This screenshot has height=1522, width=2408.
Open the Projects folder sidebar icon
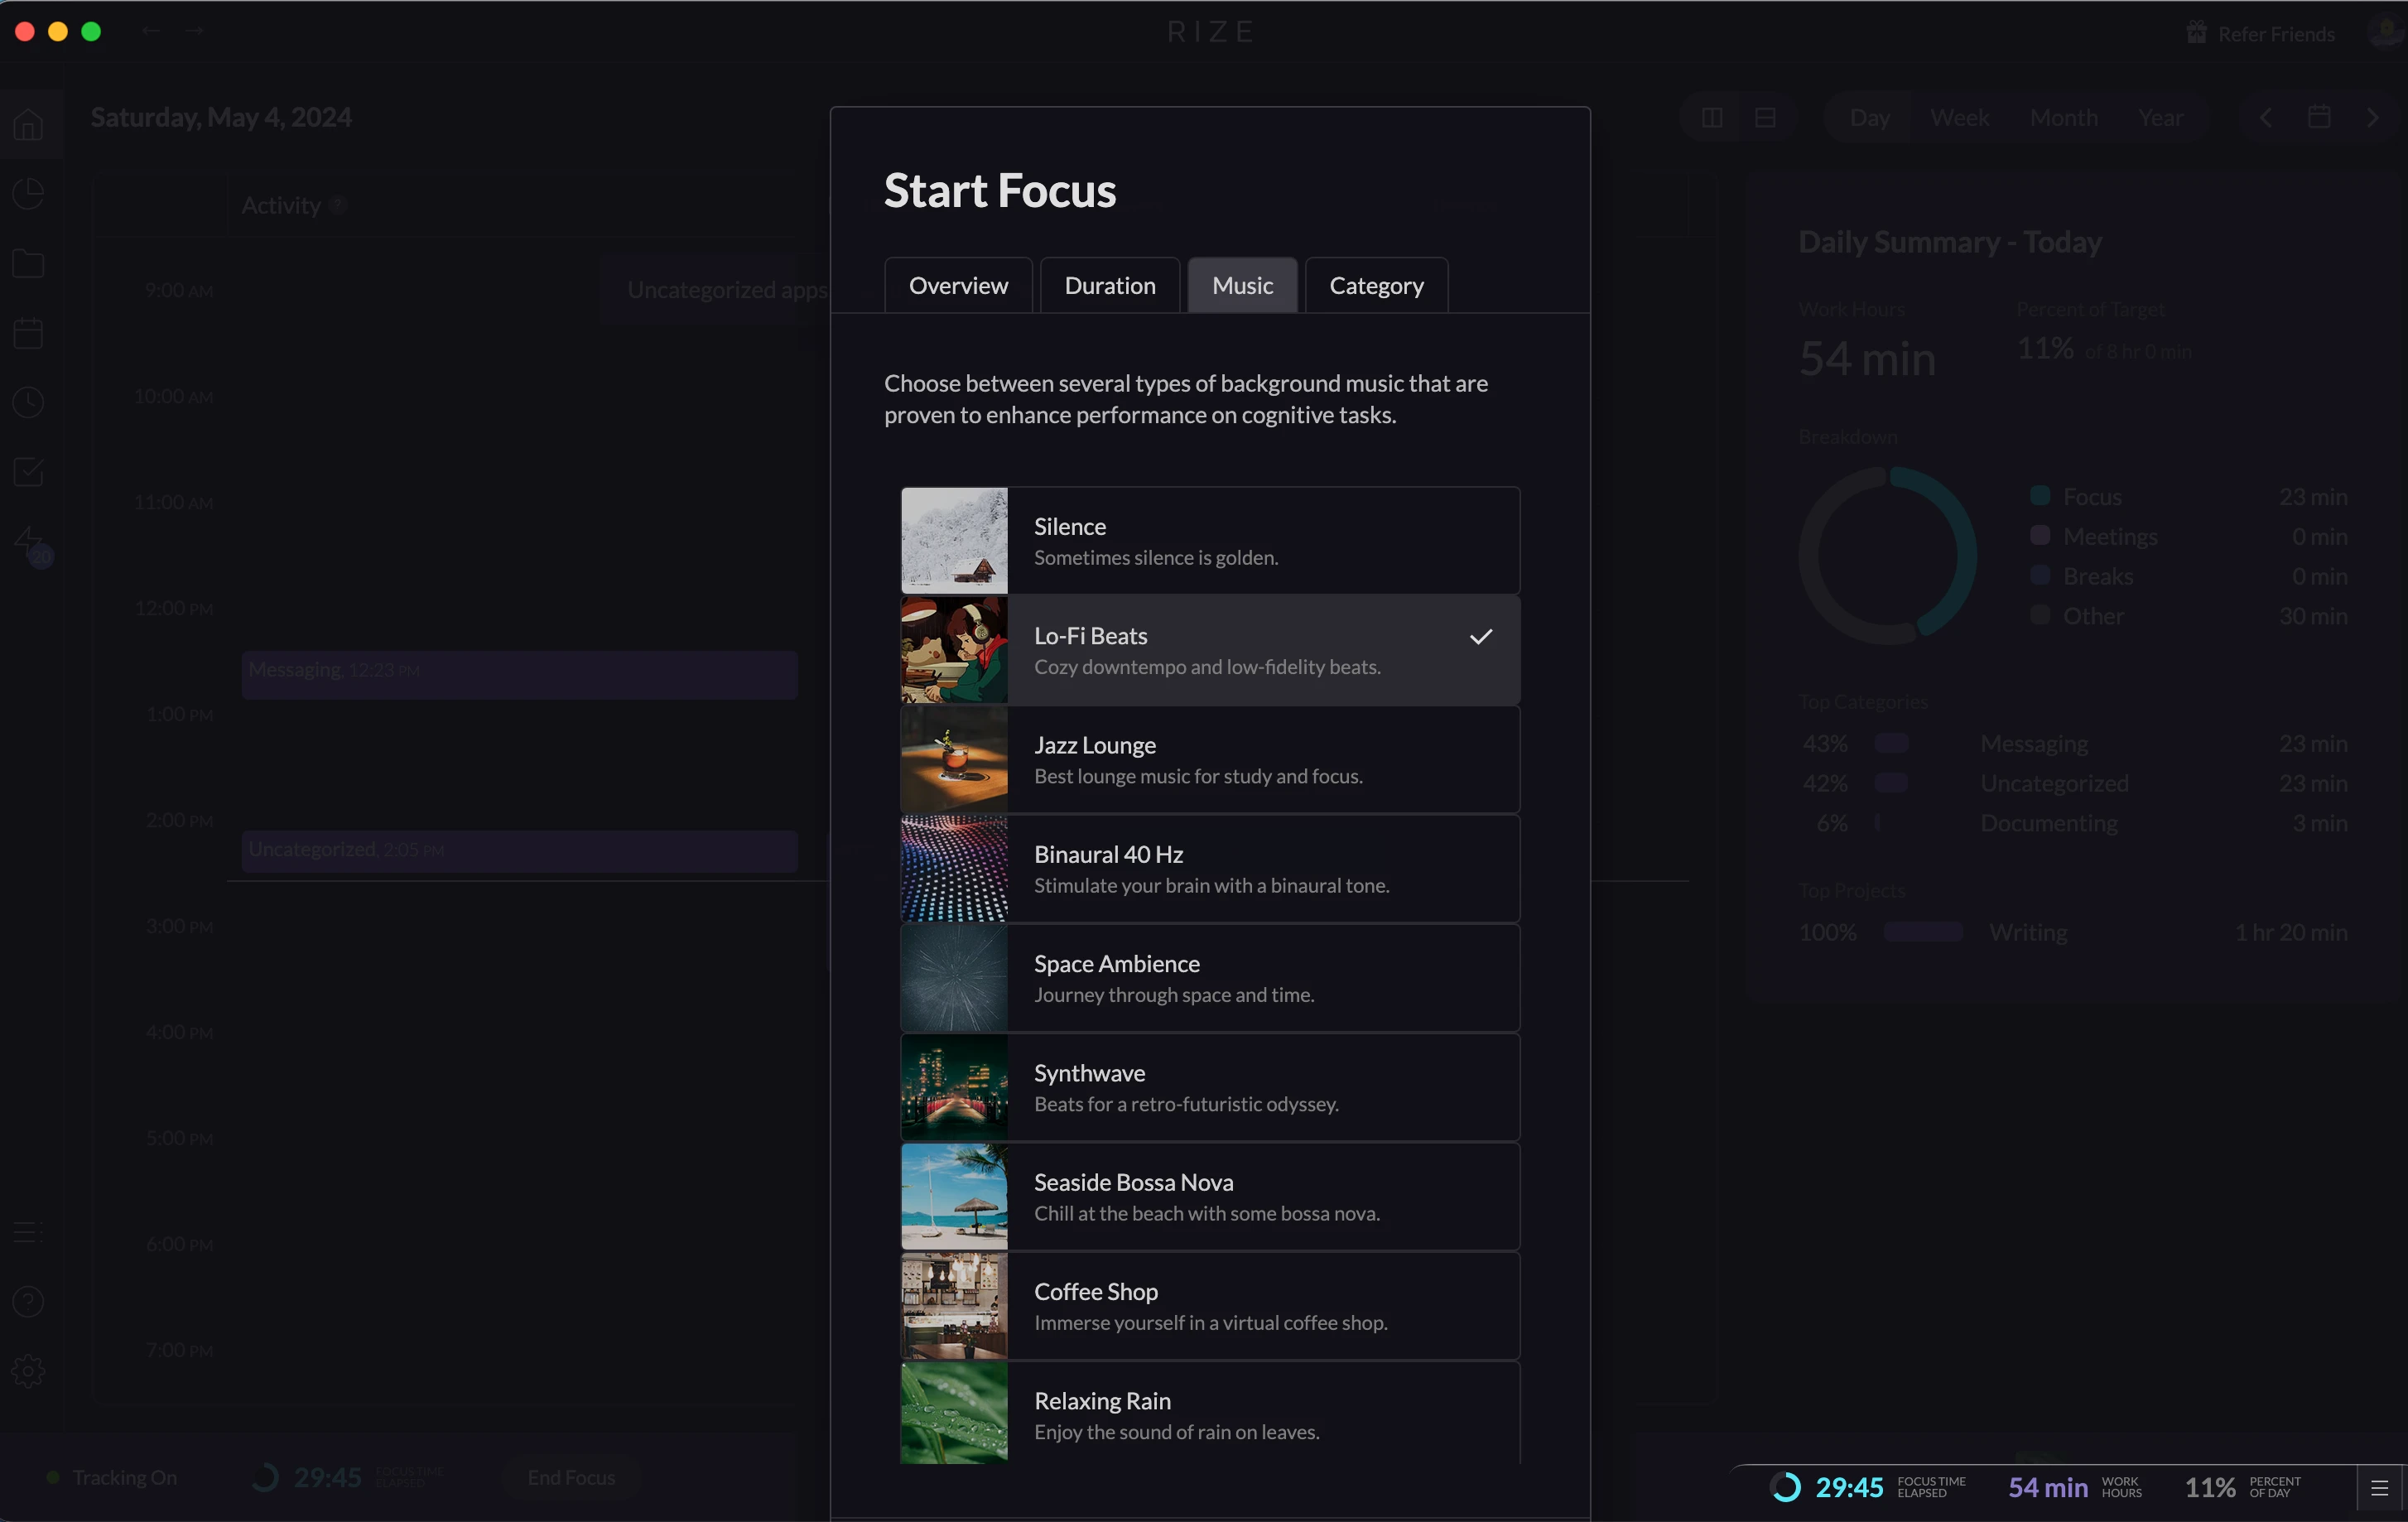click(x=28, y=264)
